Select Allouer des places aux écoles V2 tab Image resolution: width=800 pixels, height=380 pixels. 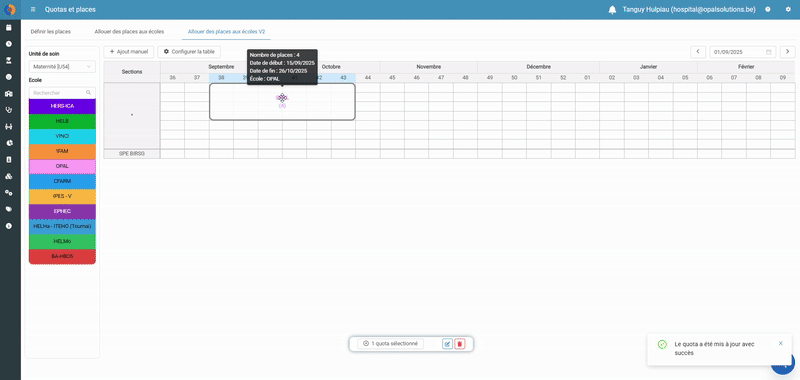click(226, 32)
